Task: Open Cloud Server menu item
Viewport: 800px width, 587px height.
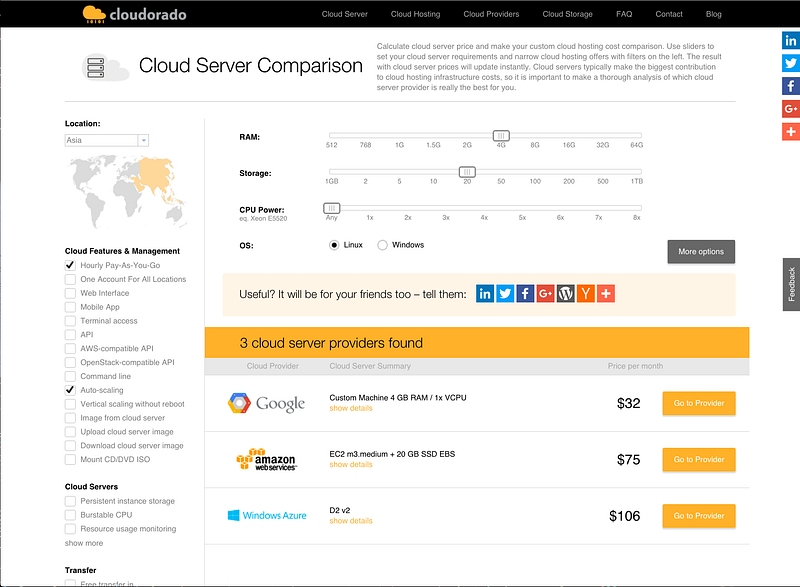Action: tap(344, 14)
